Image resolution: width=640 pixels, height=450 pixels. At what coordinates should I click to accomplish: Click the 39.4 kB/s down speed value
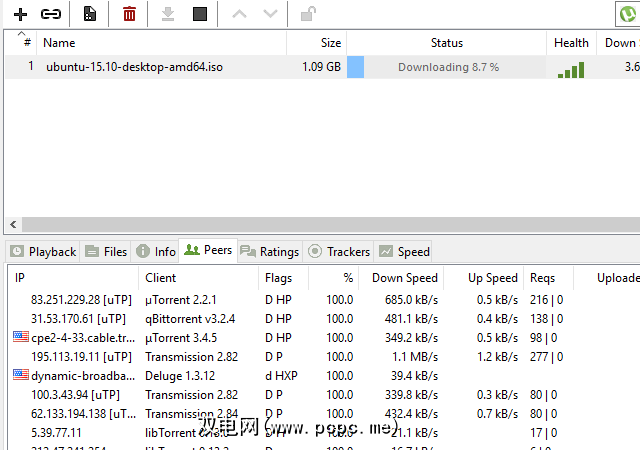tap(414, 376)
